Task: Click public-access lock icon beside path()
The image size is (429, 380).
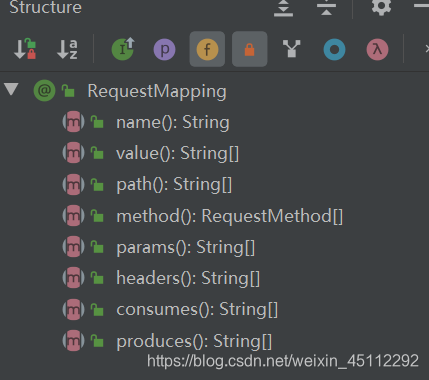Action: click(x=97, y=184)
